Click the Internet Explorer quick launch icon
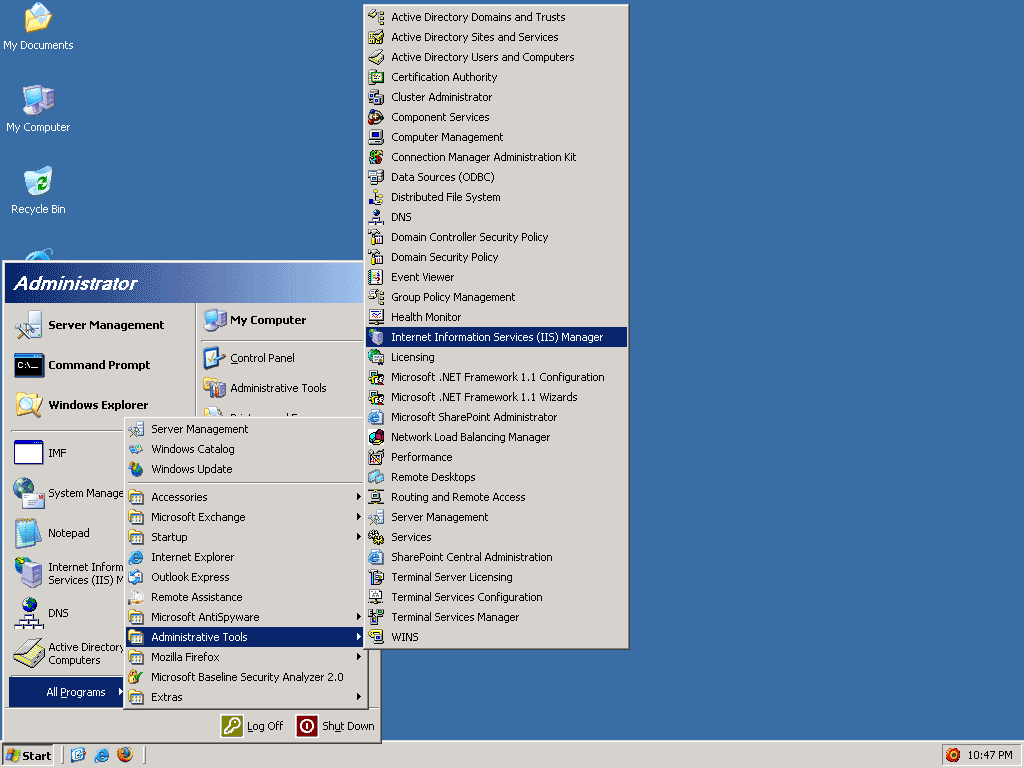The width and height of the screenshot is (1024, 768). click(102, 755)
